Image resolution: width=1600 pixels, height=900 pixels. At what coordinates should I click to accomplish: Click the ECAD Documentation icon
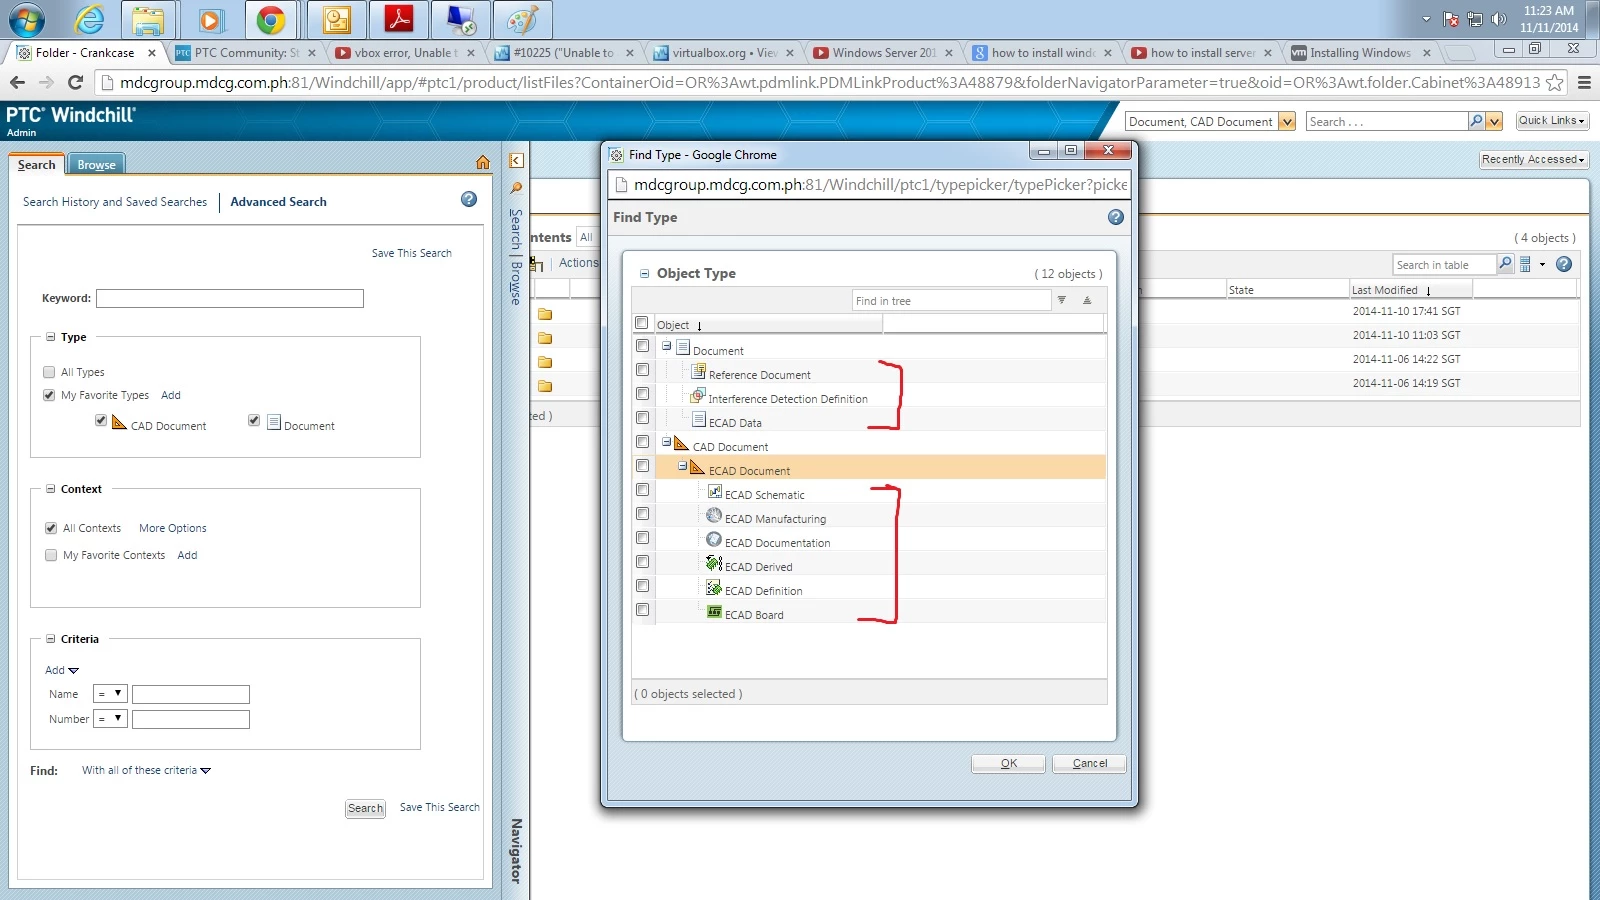coord(714,539)
